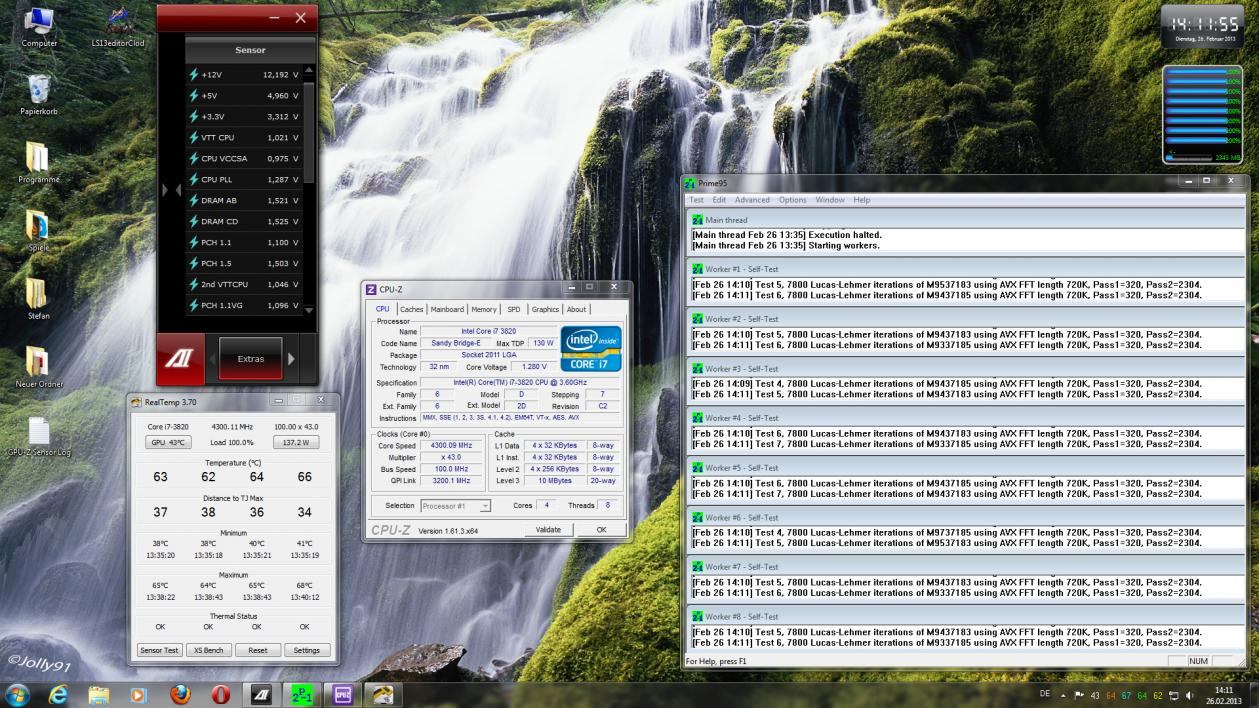Click the Prime95 Main thread window icon

click(698, 220)
